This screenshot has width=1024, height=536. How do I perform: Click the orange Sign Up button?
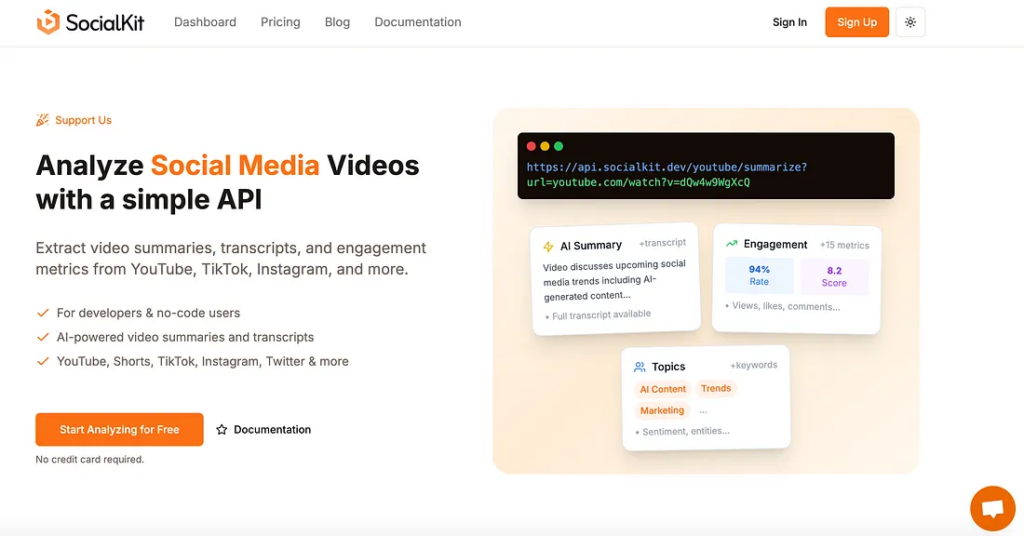(857, 22)
